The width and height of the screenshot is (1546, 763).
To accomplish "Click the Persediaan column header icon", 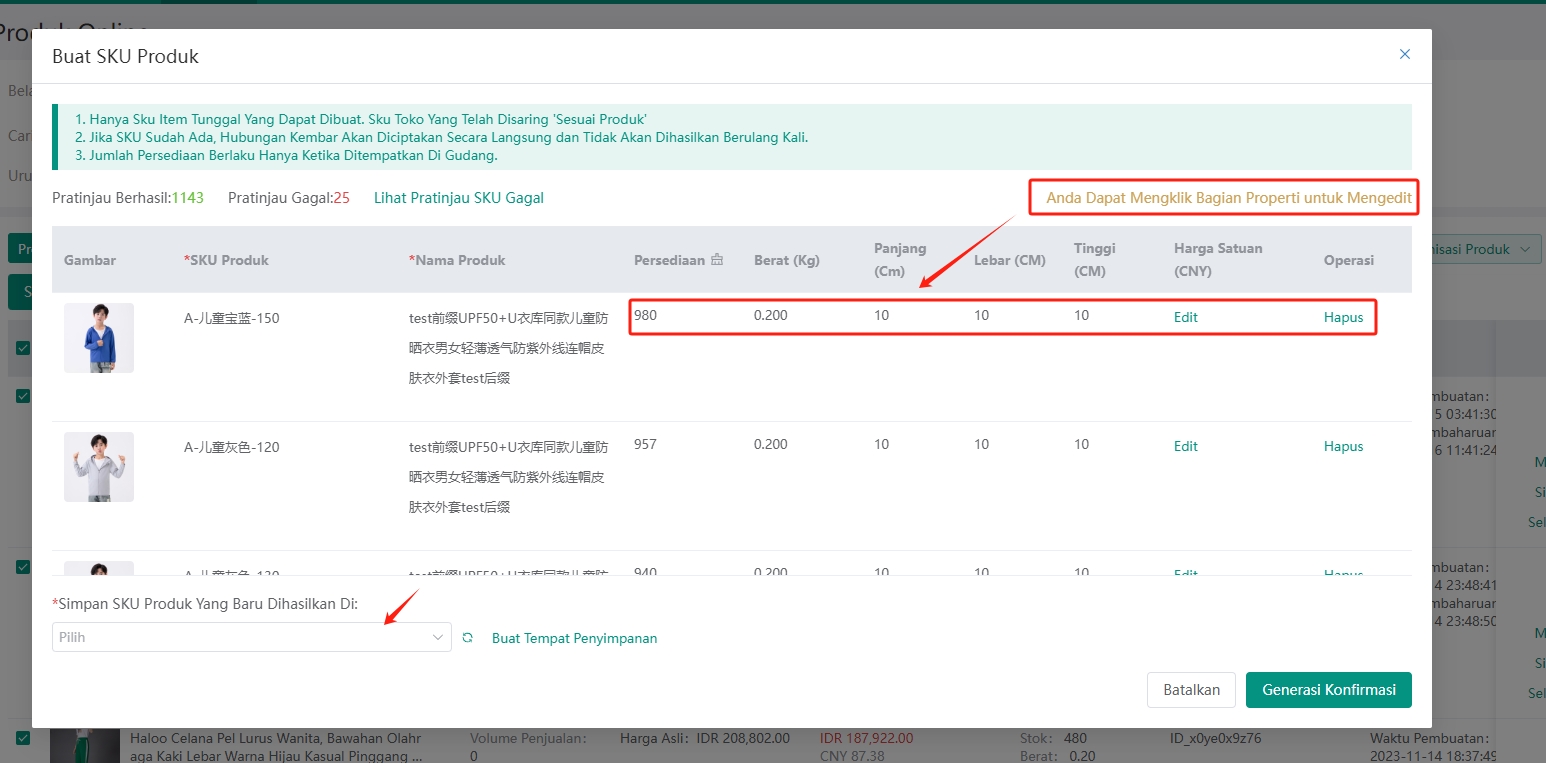I will 716,260.
